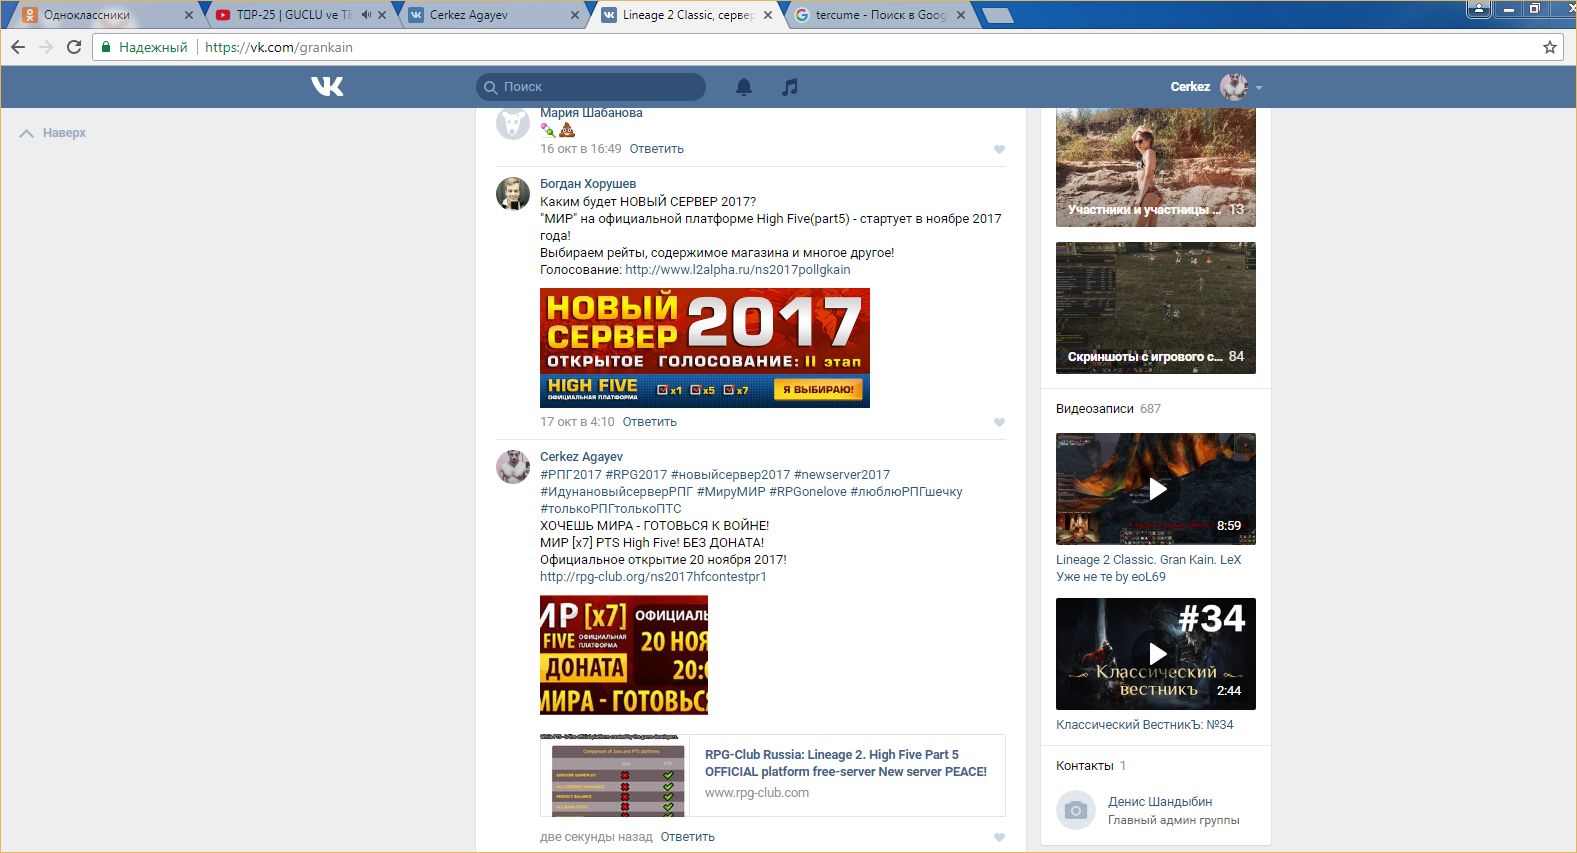
Task: Open Мария Шабанова's profile name link
Action: 591,113
